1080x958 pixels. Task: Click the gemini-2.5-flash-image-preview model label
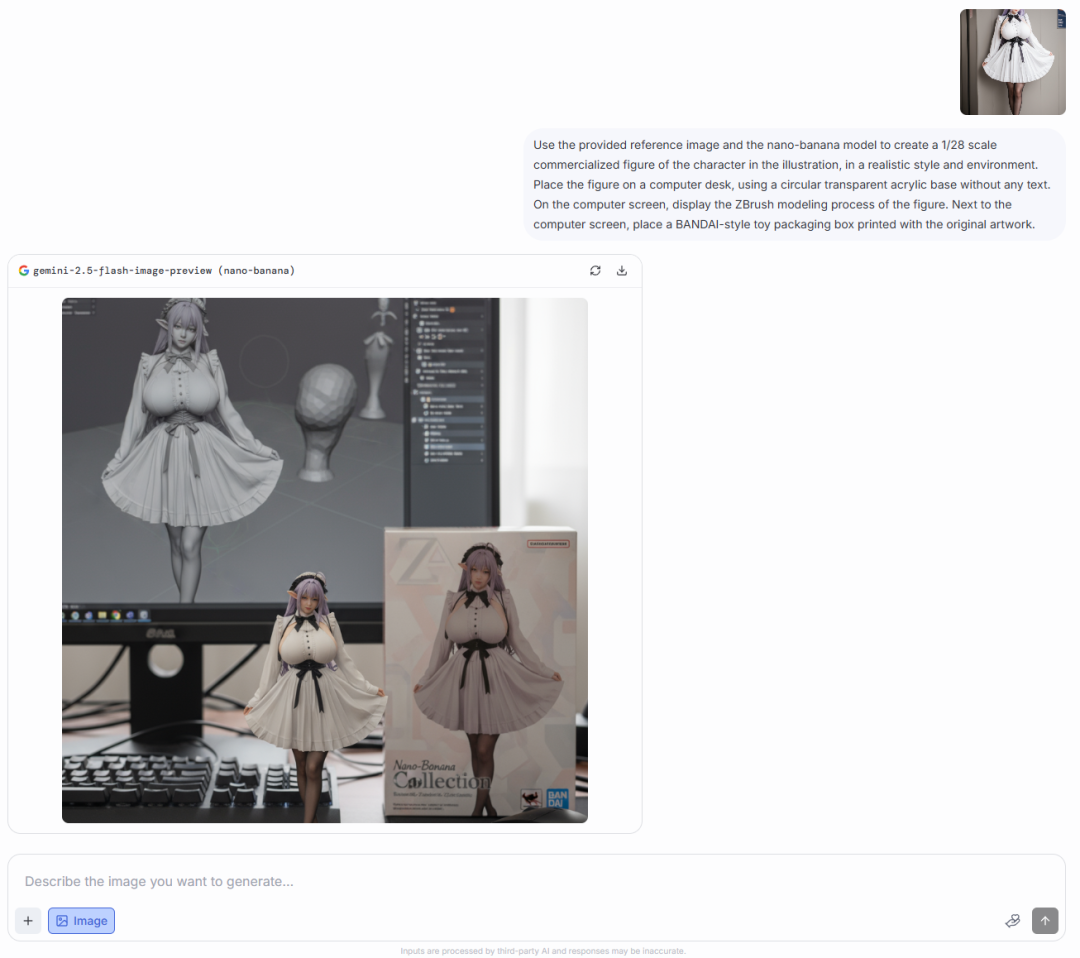point(164,271)
